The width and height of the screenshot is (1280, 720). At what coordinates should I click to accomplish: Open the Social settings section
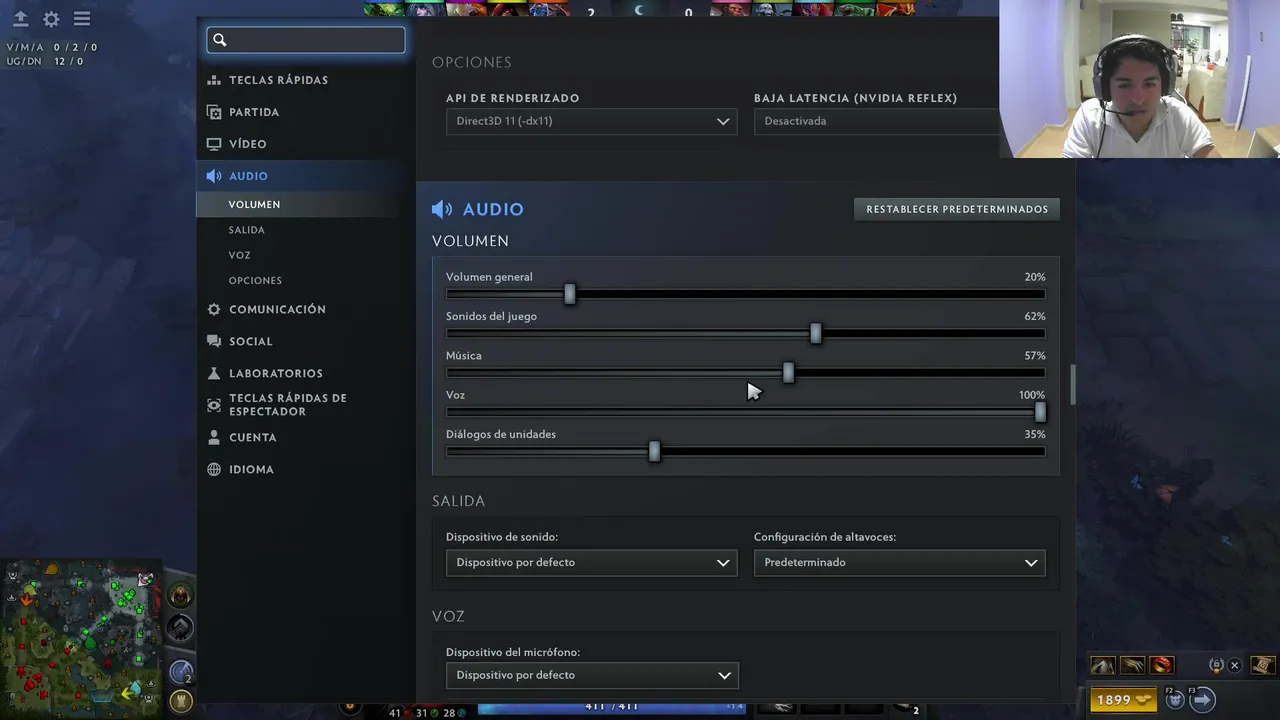(x=250, y=341)
